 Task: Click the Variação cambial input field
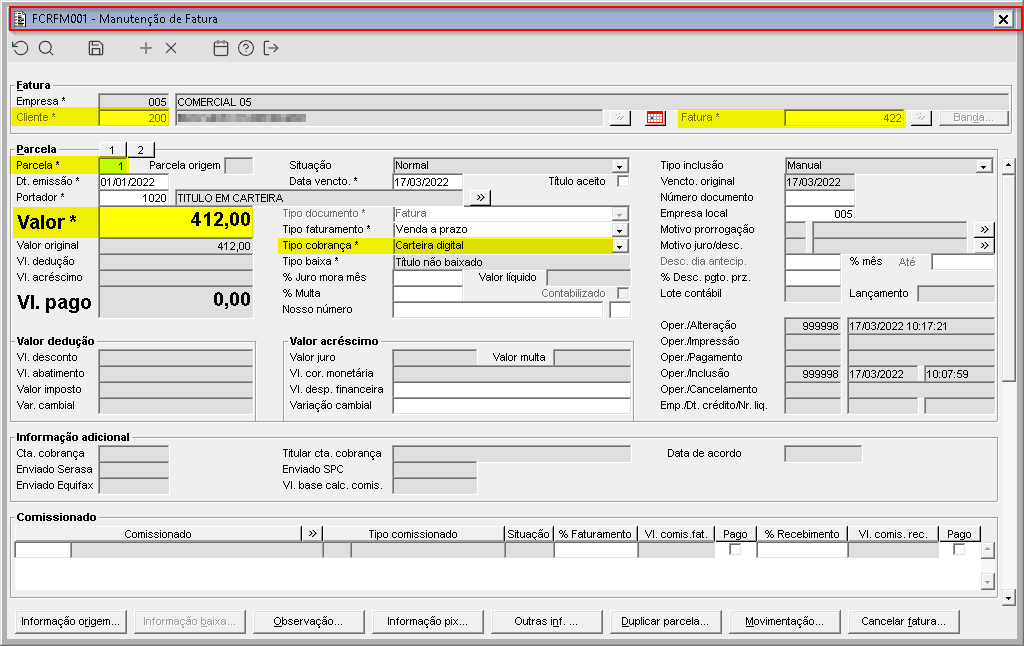(x=511, y=406)
